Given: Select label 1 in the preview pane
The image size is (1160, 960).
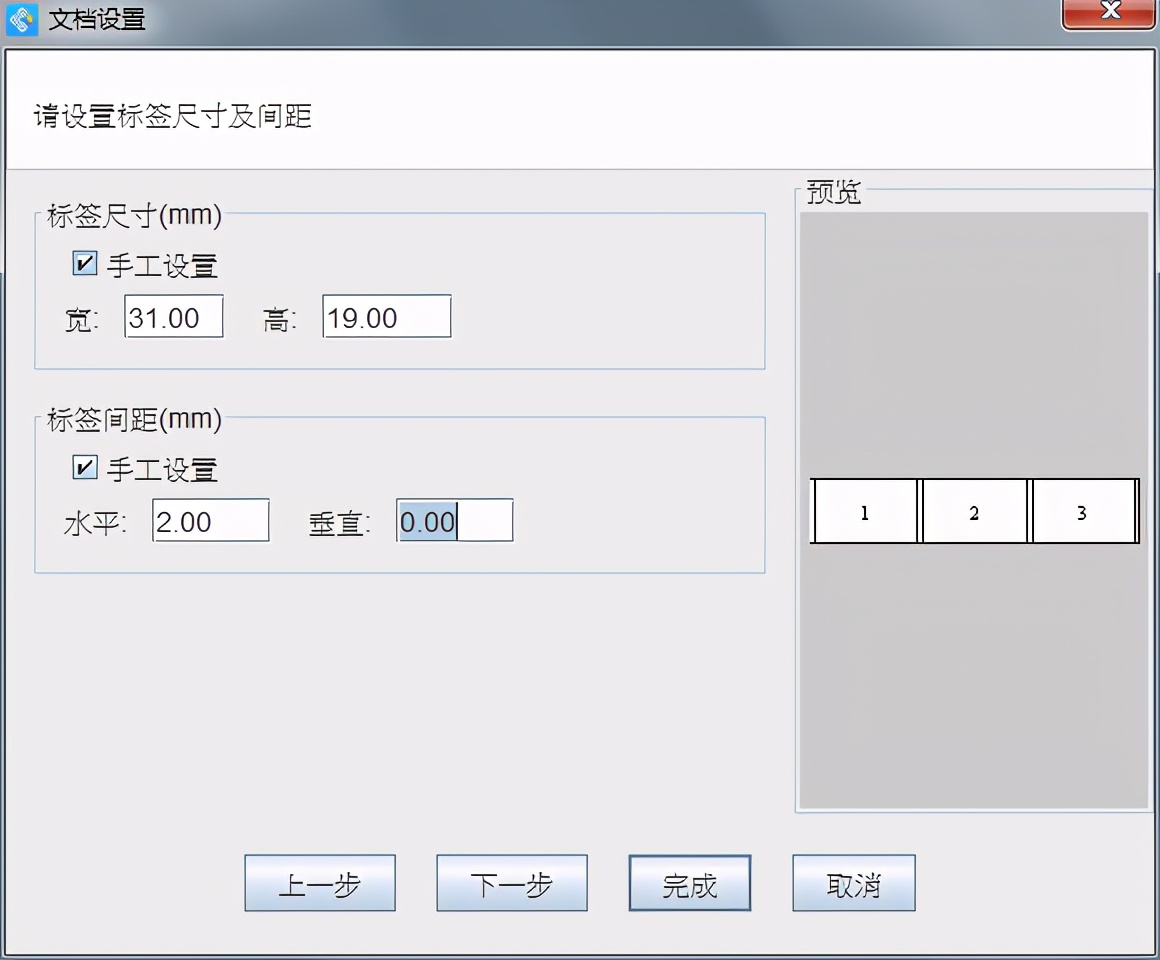Looking at the screenshot, I should click(863, 512).
